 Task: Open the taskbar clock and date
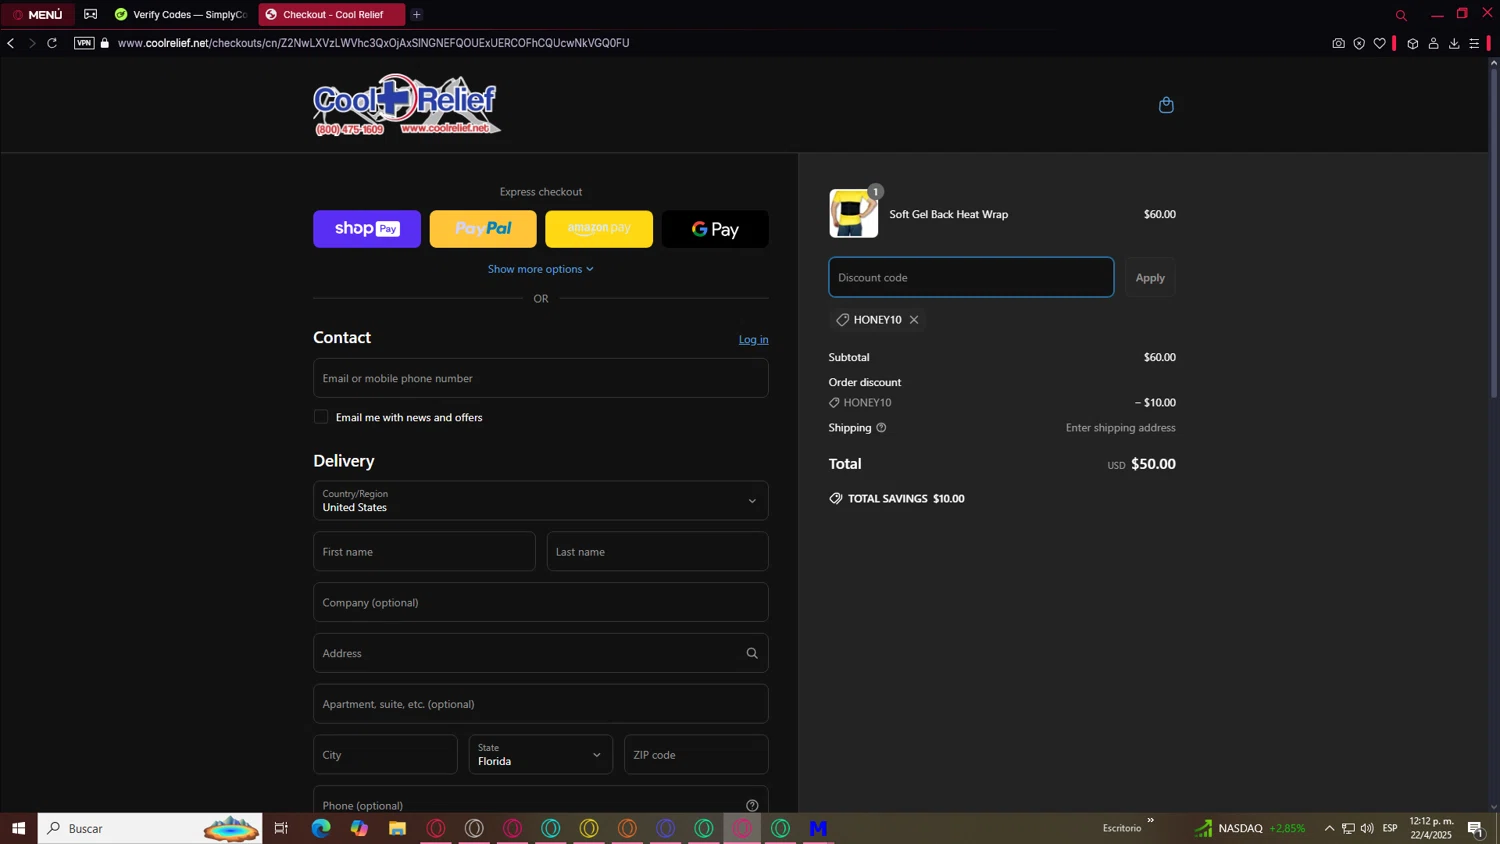pyautogui.click(x=1431, y=828)
